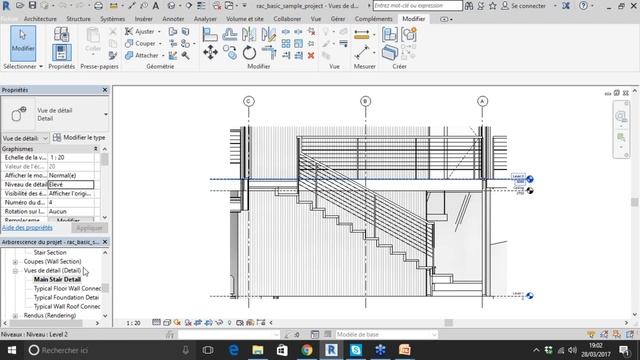This screenshot has width=640, height=360.
Task: Click Create Assembly icon in Créer panel
Action: point(390,34)
